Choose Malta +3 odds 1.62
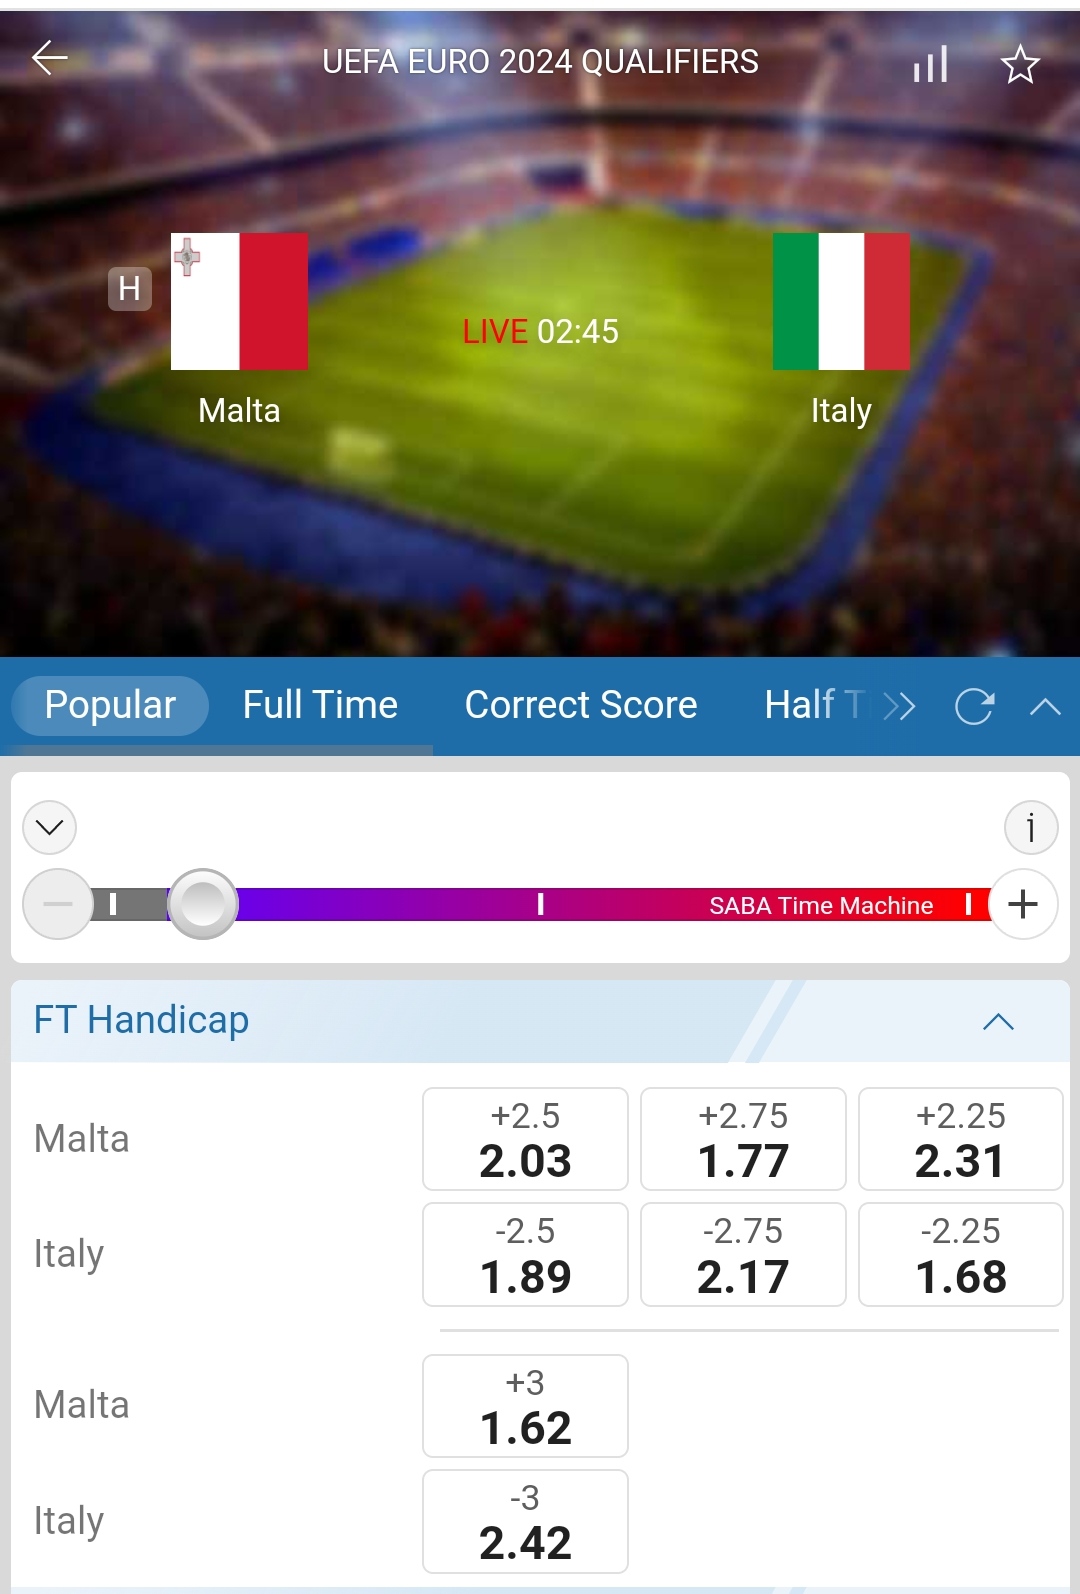Image resolution: width=1080 pixels, height=1594 pixels. (x=525, y=1406)
